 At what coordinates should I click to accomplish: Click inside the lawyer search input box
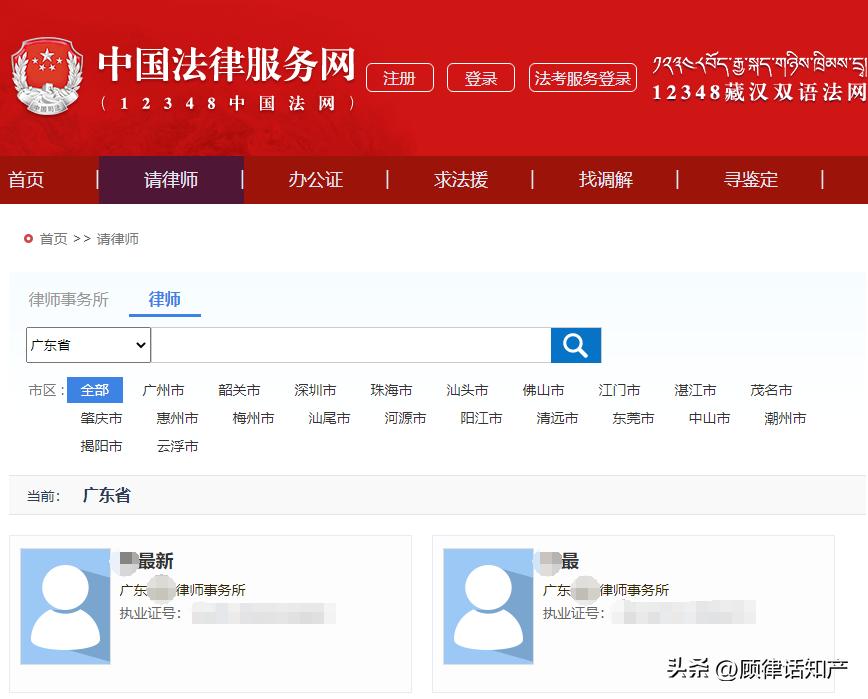[350, 345]
